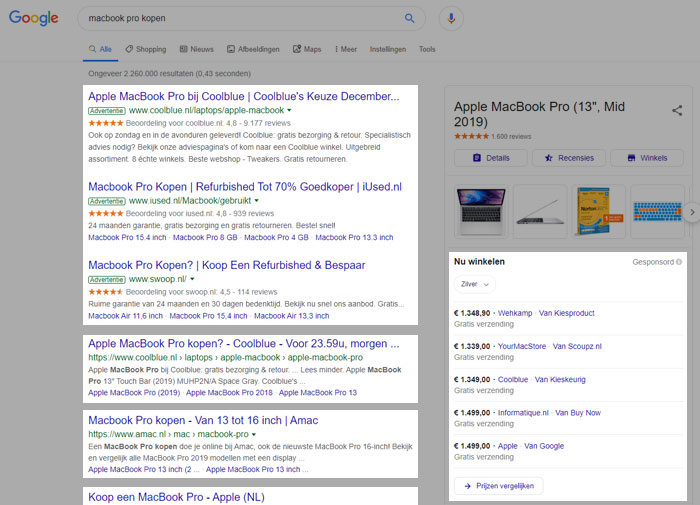Click the blue search magnifier icon
This screenshot has height=505, width=700.
click(409, 18)
